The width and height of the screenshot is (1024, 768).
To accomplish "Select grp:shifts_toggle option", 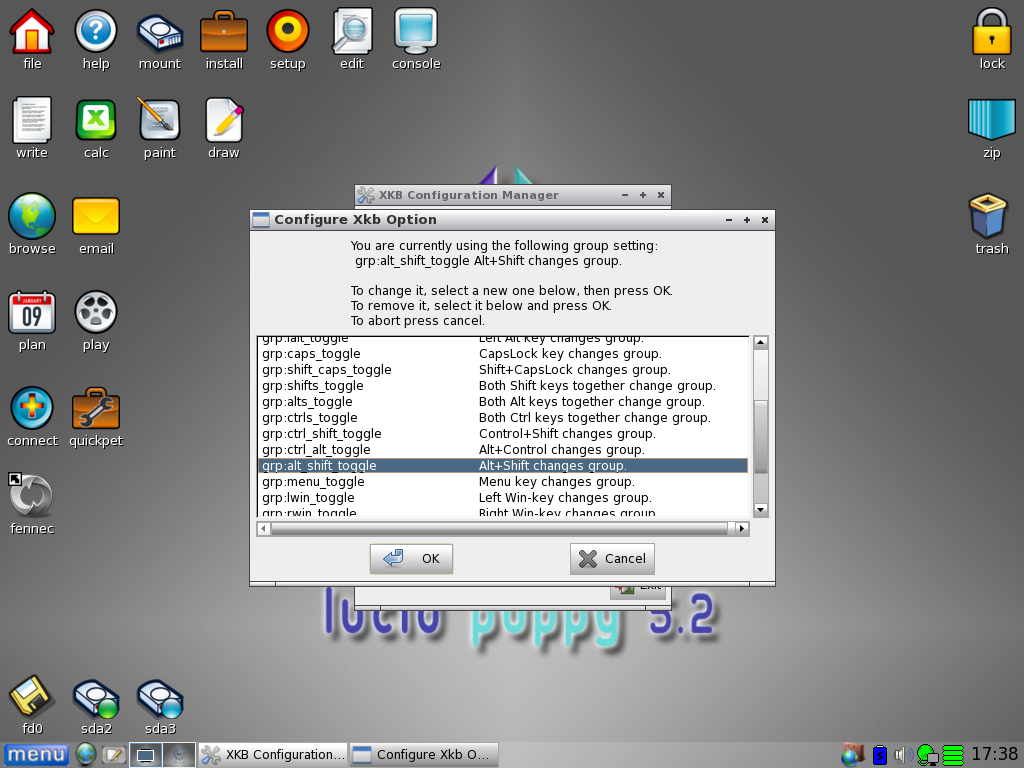I will pos(504,385).
